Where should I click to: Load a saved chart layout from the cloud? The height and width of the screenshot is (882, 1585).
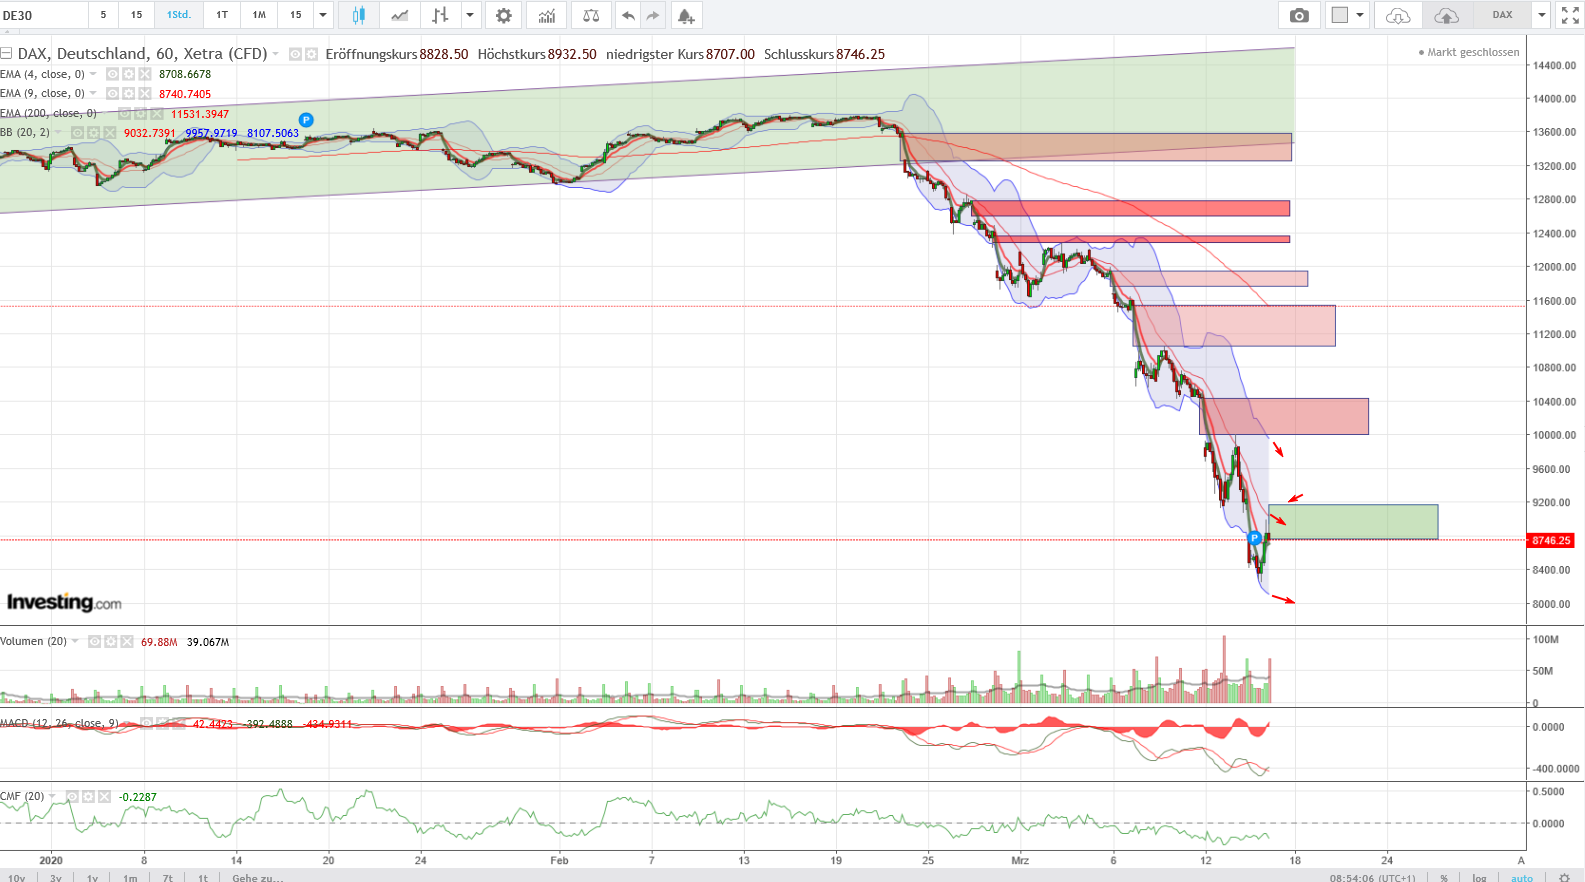point(1398,15)
